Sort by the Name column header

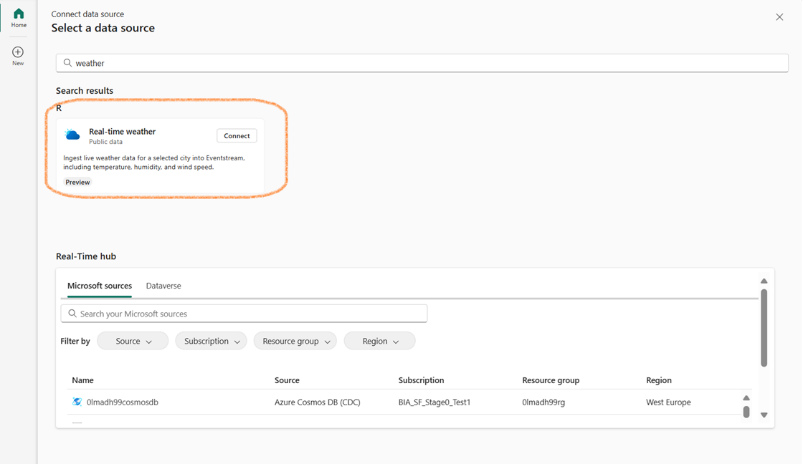[x=82, y=380]
